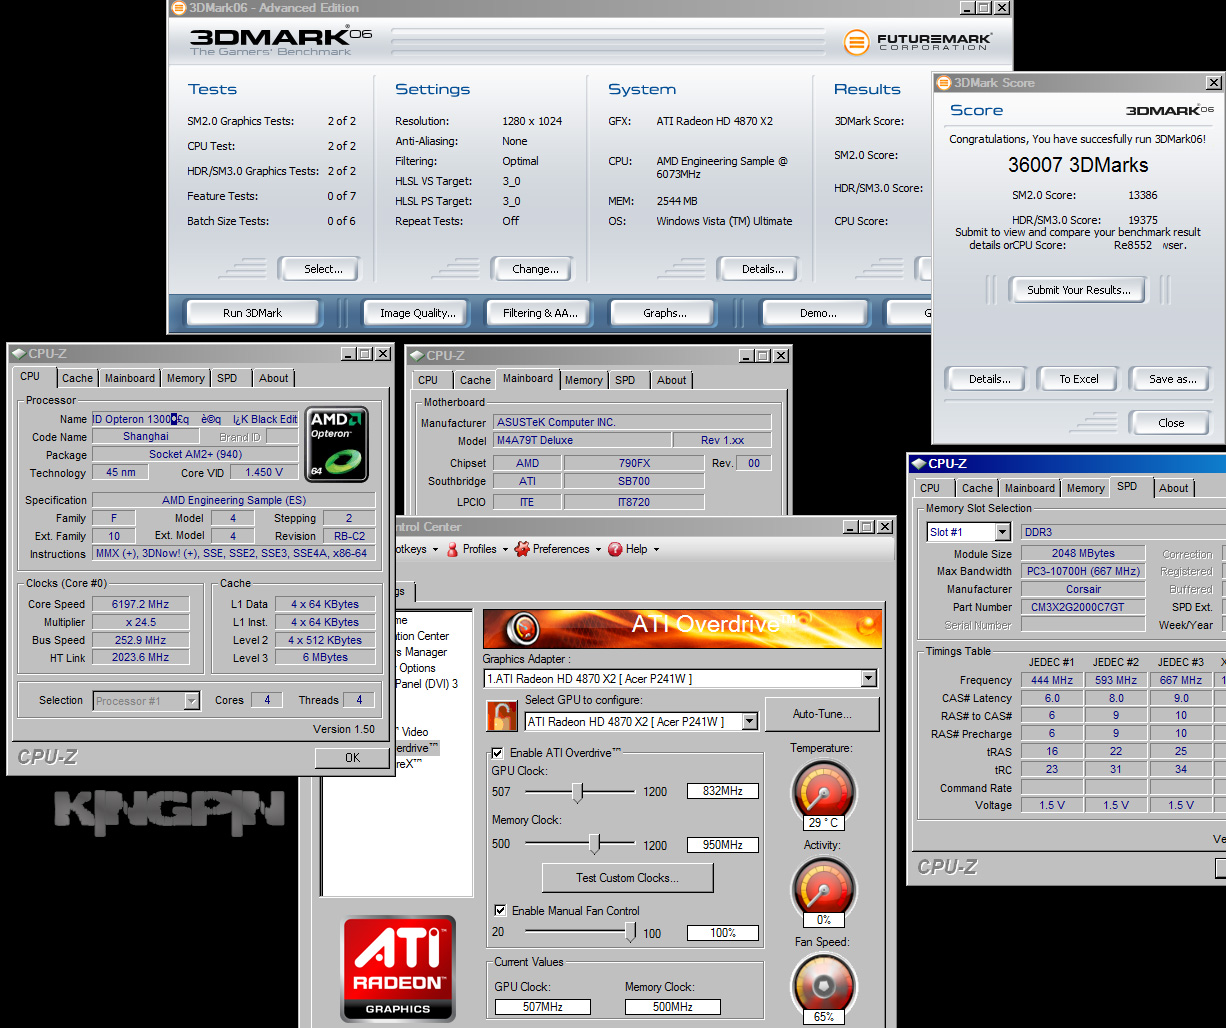Click the Activity gauge showing 0%

pos(824,888)
